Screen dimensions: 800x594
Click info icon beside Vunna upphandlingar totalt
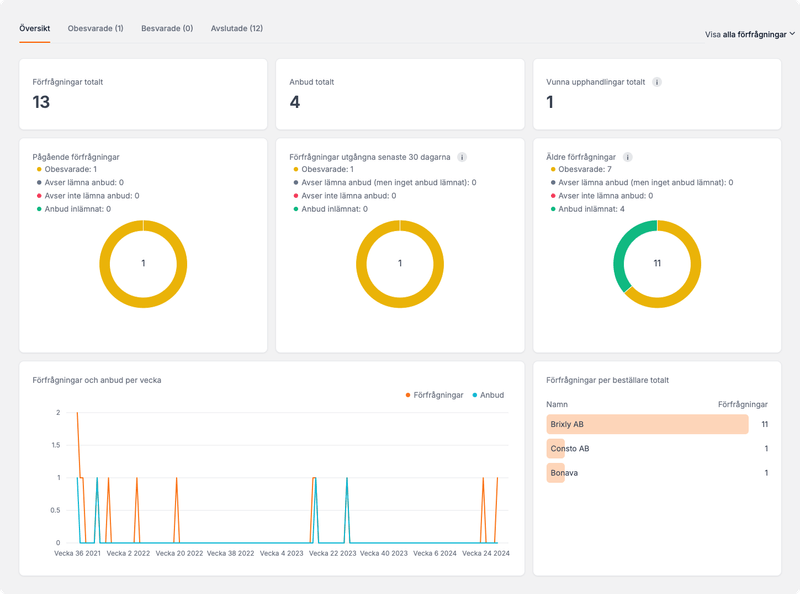point(657,82)
